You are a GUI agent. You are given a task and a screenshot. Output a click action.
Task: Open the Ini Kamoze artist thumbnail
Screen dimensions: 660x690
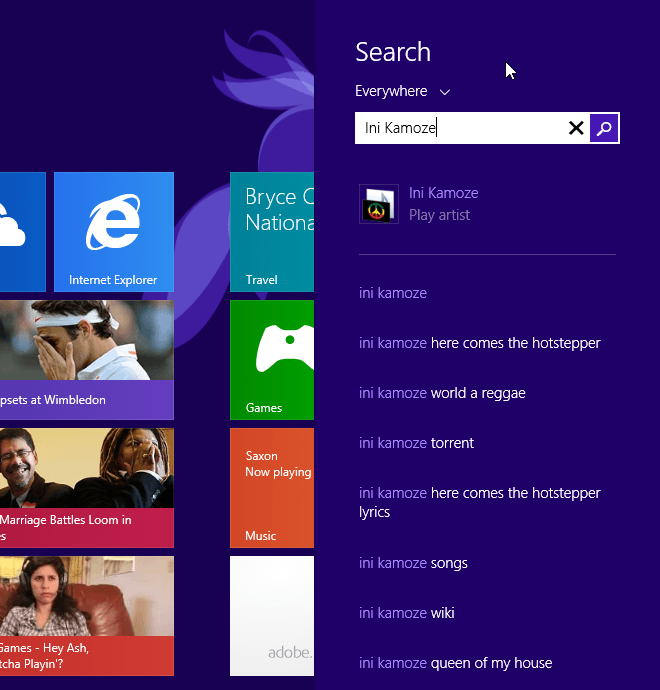(379, 204)
